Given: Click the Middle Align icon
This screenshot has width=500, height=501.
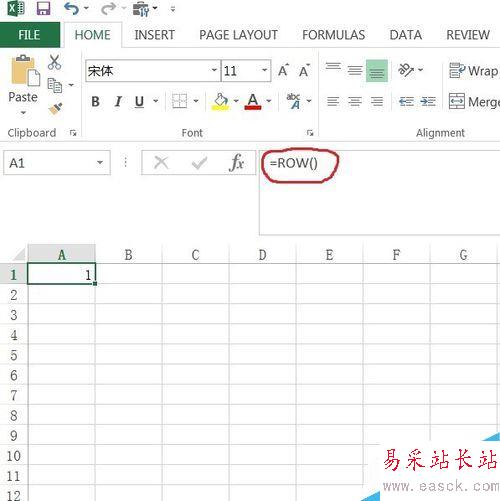Looking at the screenshot, I should [x=355, y=70].
